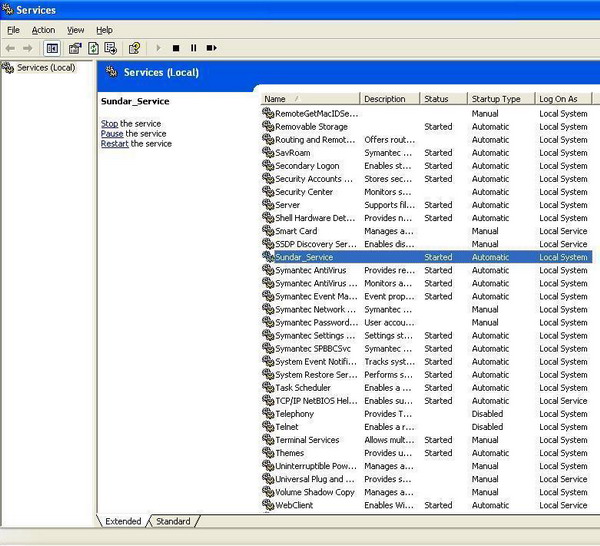Select the Symantec SPBBCSvc service

click(x=313, y=348)
